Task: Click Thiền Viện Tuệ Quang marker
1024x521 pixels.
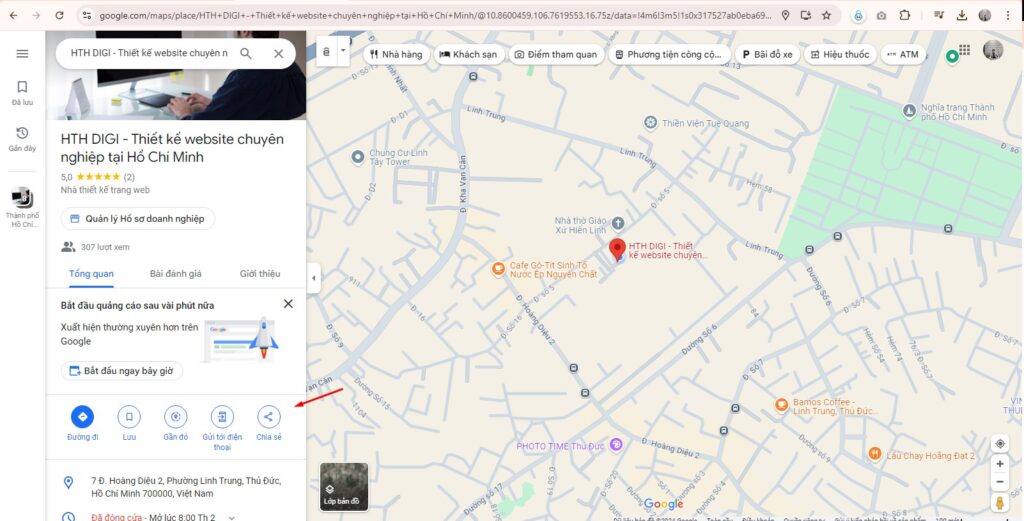Action: click(x=650, y=122)
